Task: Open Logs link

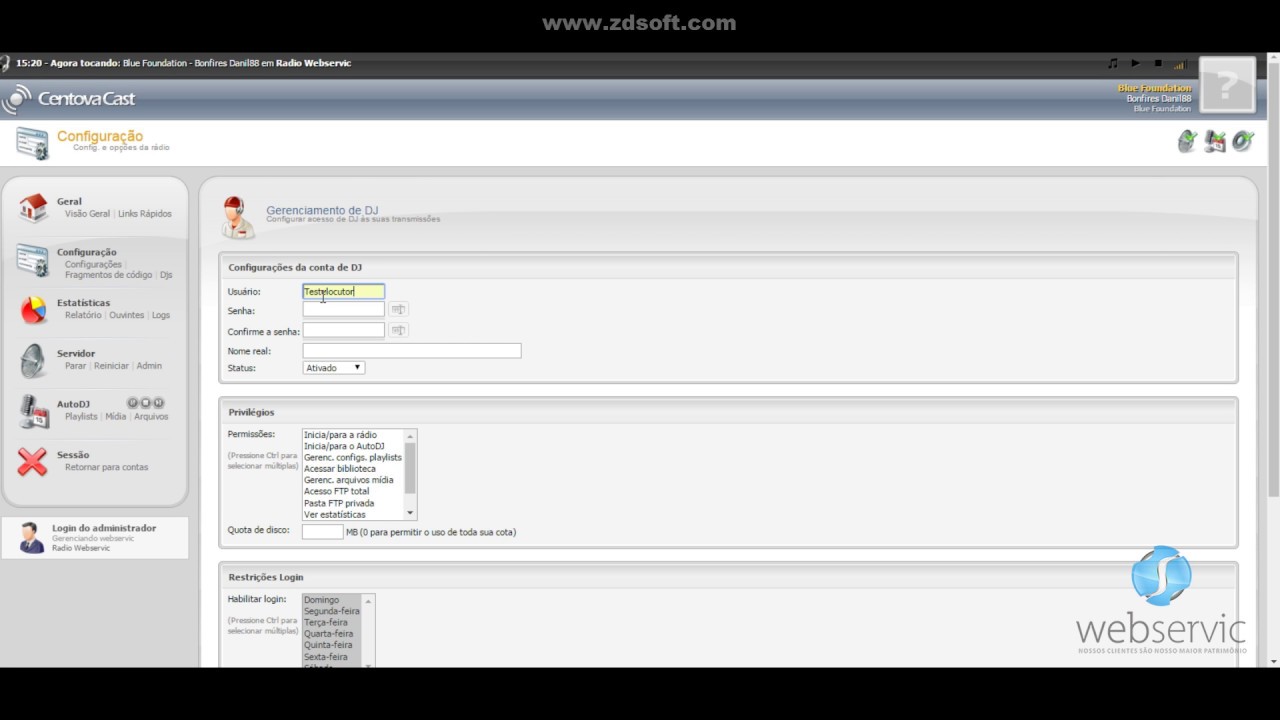Action: (x=161, y=315)
